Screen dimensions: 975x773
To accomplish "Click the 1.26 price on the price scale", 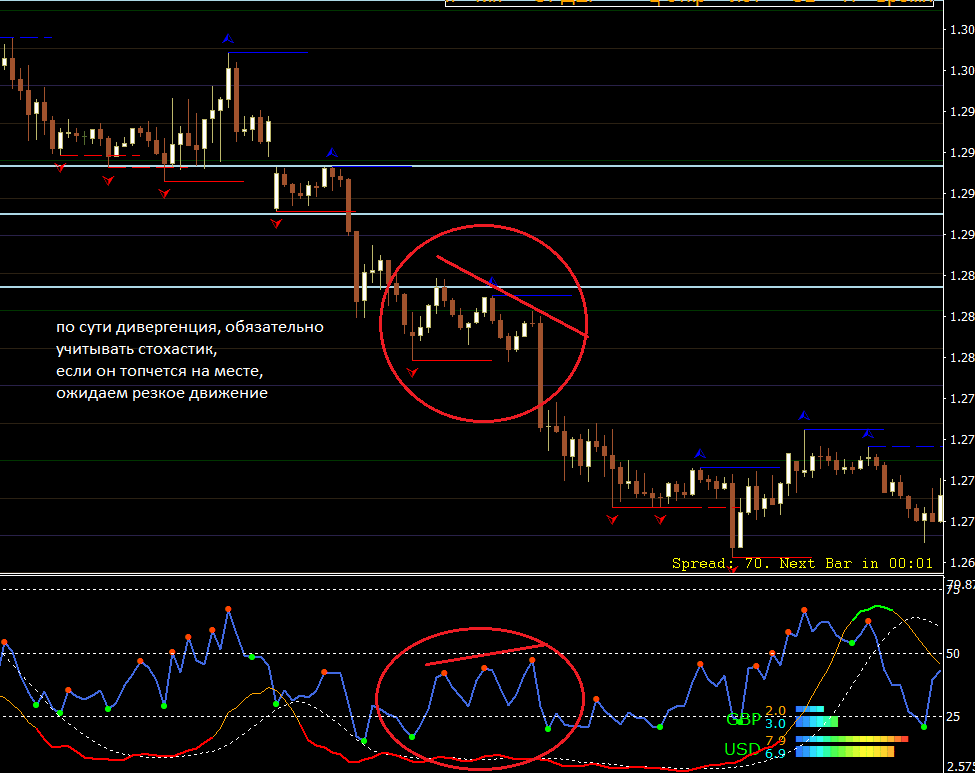I will click(961, 563).
